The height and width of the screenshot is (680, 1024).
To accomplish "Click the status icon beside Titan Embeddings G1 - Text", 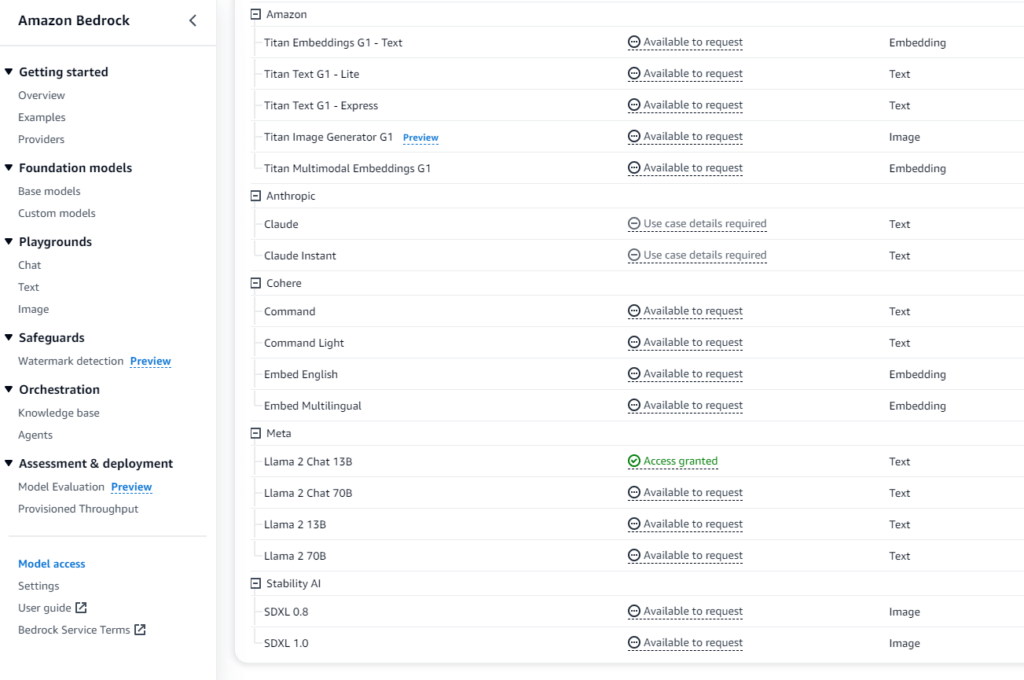I will pyautogui.click(x=633, y=42).
